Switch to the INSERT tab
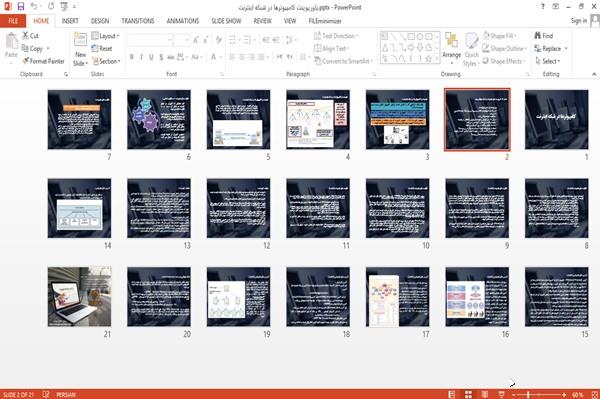 tap(70, 21)
